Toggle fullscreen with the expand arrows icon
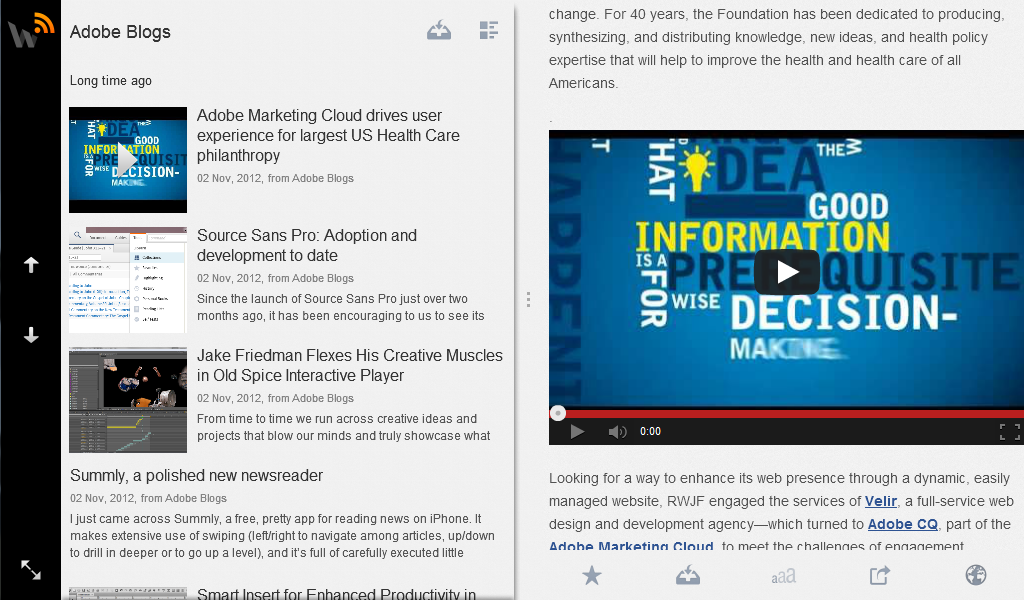 30,570
